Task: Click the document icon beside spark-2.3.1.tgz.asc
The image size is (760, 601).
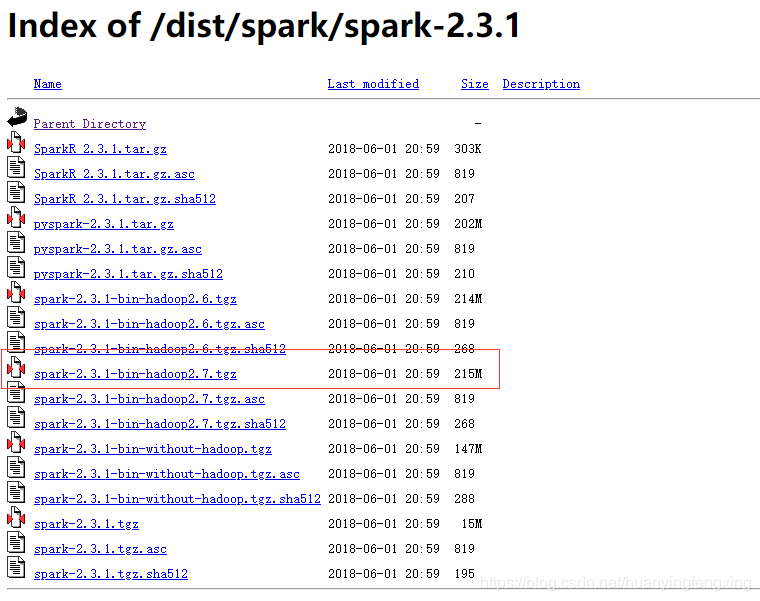Action: tap(16, 543)
